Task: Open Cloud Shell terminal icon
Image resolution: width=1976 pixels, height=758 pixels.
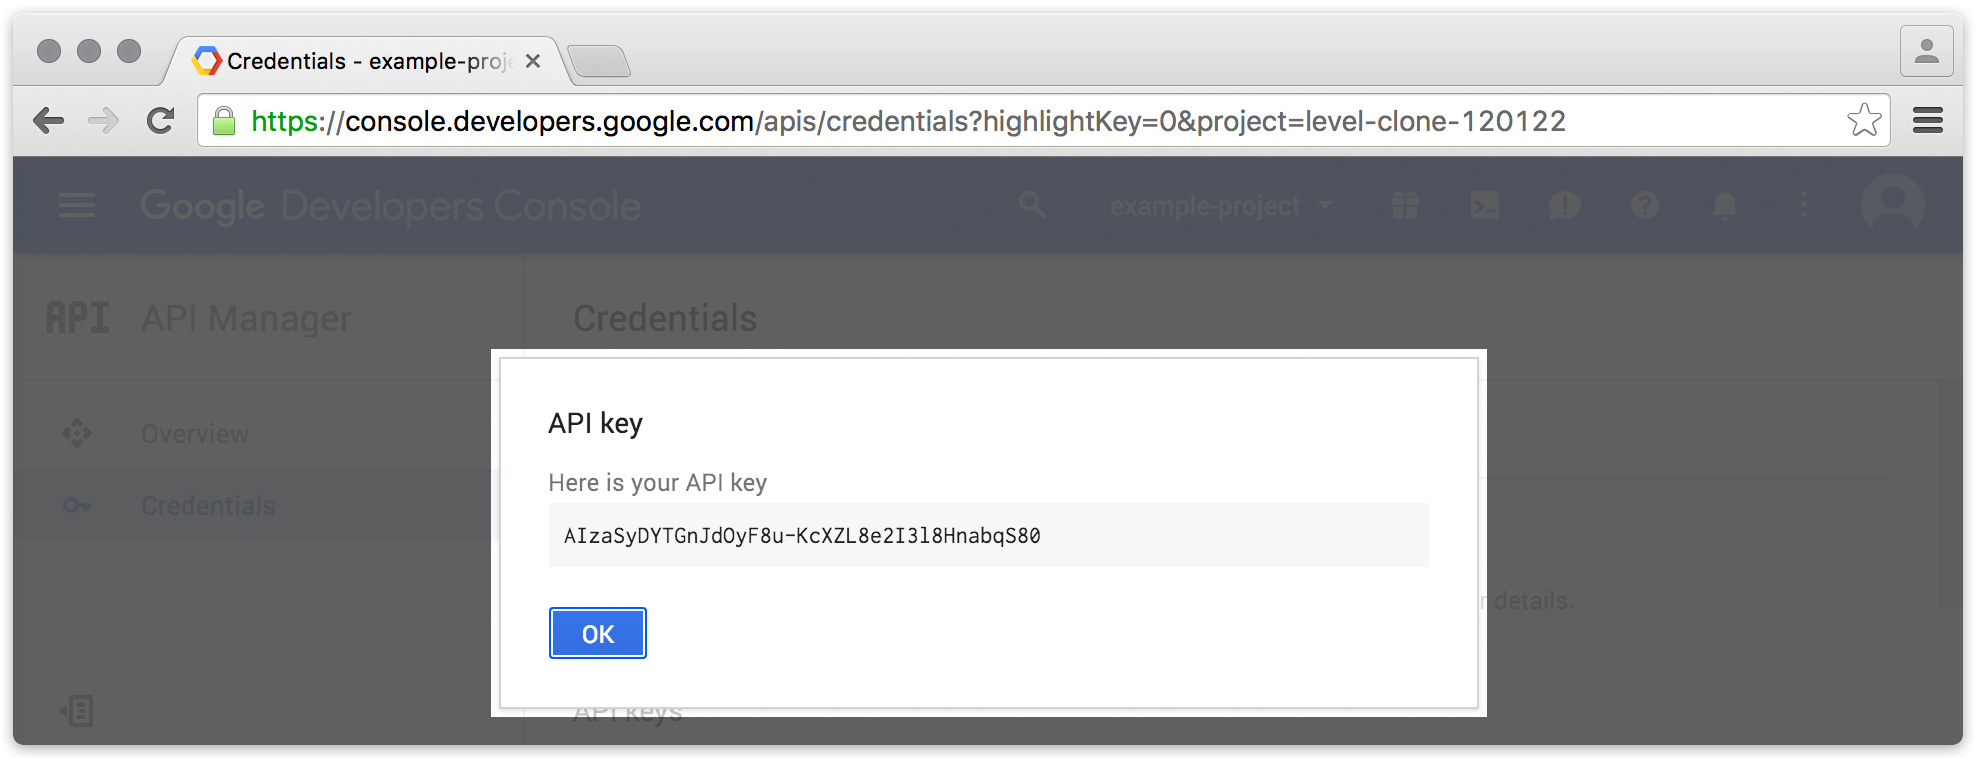Action: point(1484,206)
